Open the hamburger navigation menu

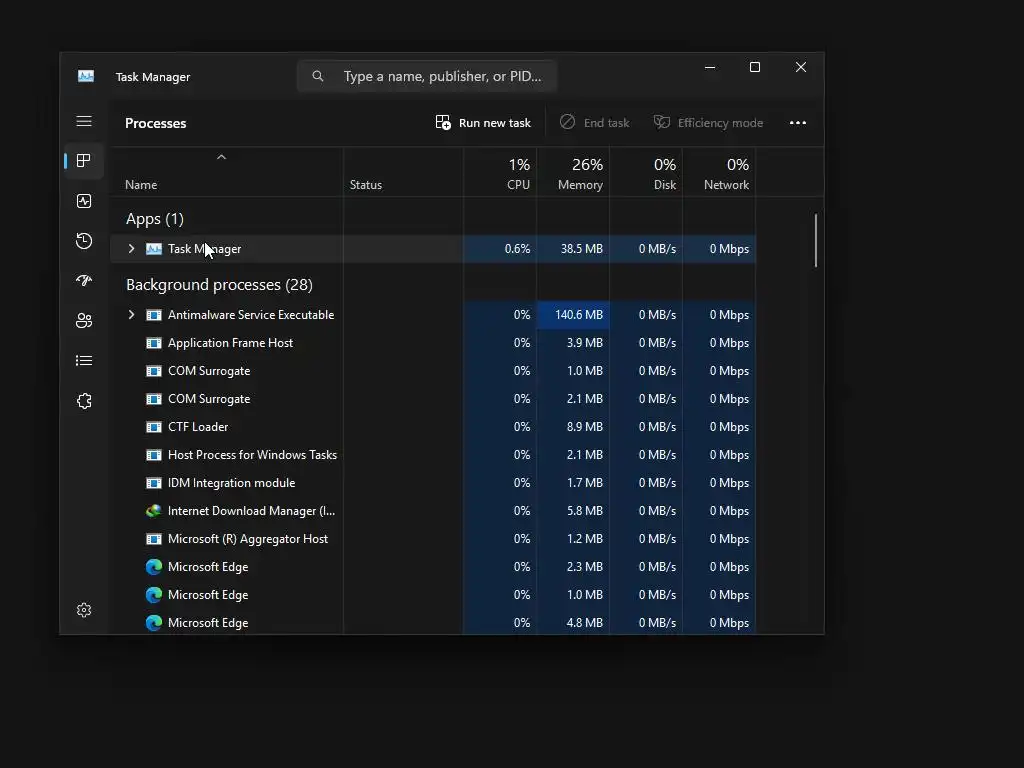(x=84, y=121)
